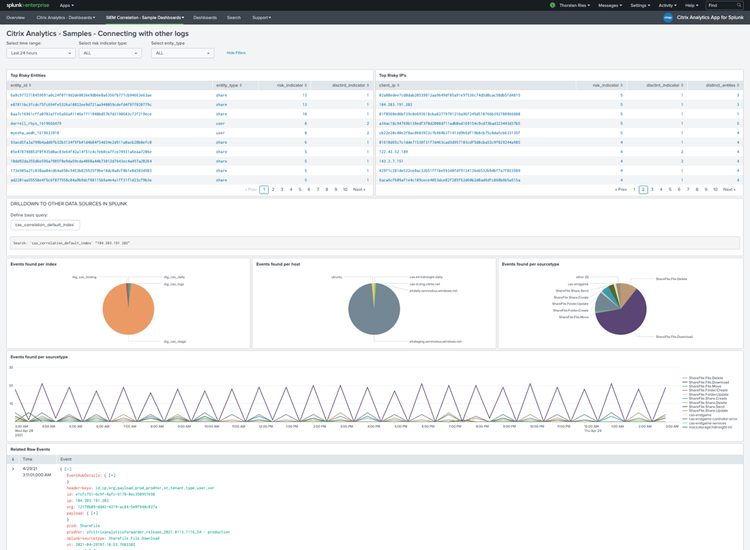Screen dimensions: 750x550
Task: Click ShareFile.File.Download entry in line chart legend
Action: (x=708, y=382)
